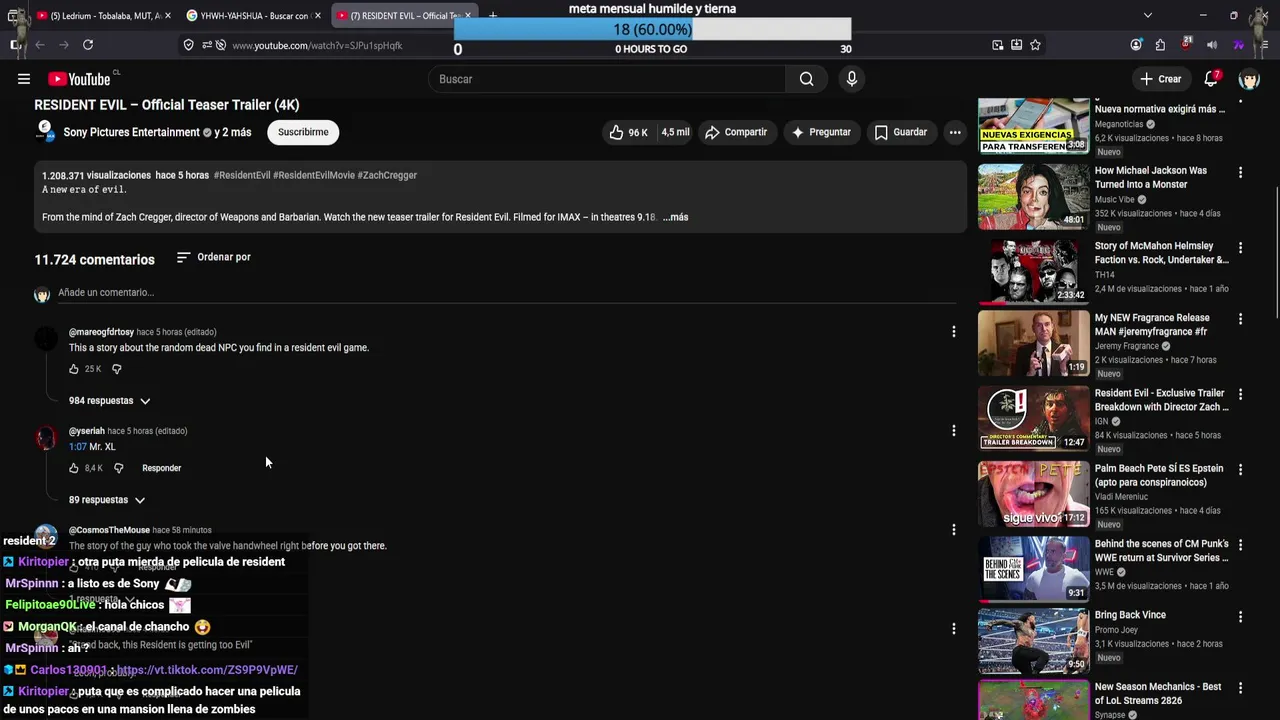Open more video actions (three dots)

pyautogui.click(x=955, y=132)
